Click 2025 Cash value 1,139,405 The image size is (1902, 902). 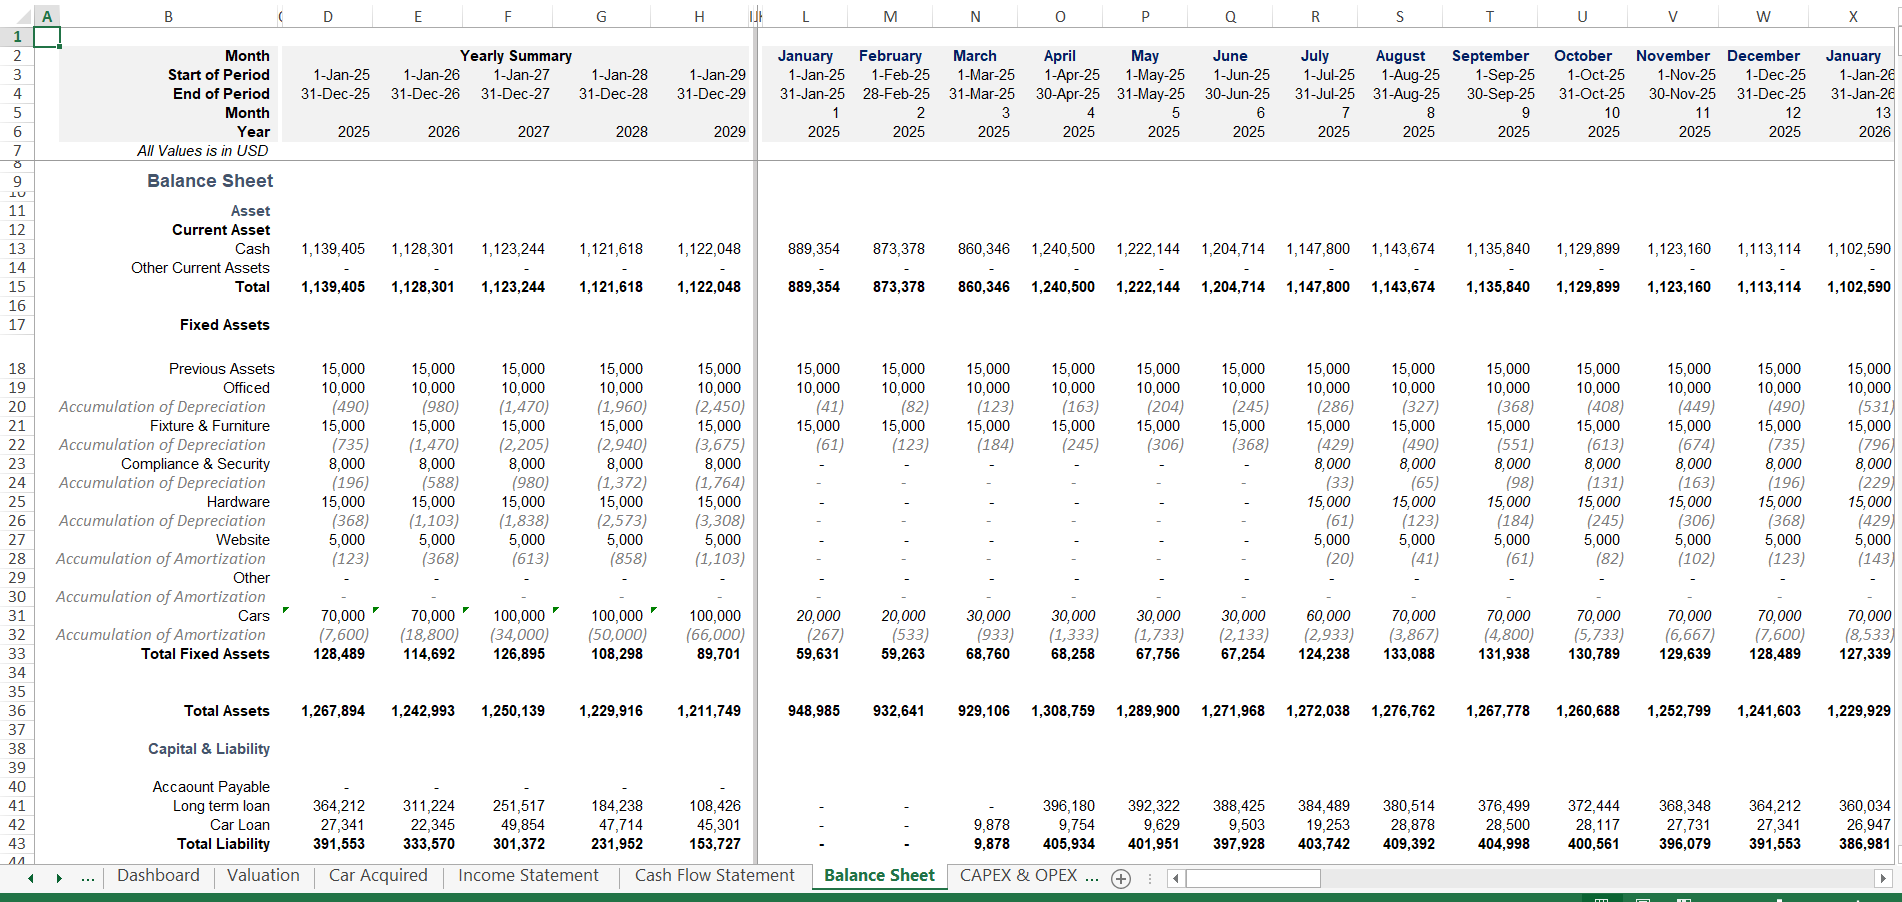[333, 249]
